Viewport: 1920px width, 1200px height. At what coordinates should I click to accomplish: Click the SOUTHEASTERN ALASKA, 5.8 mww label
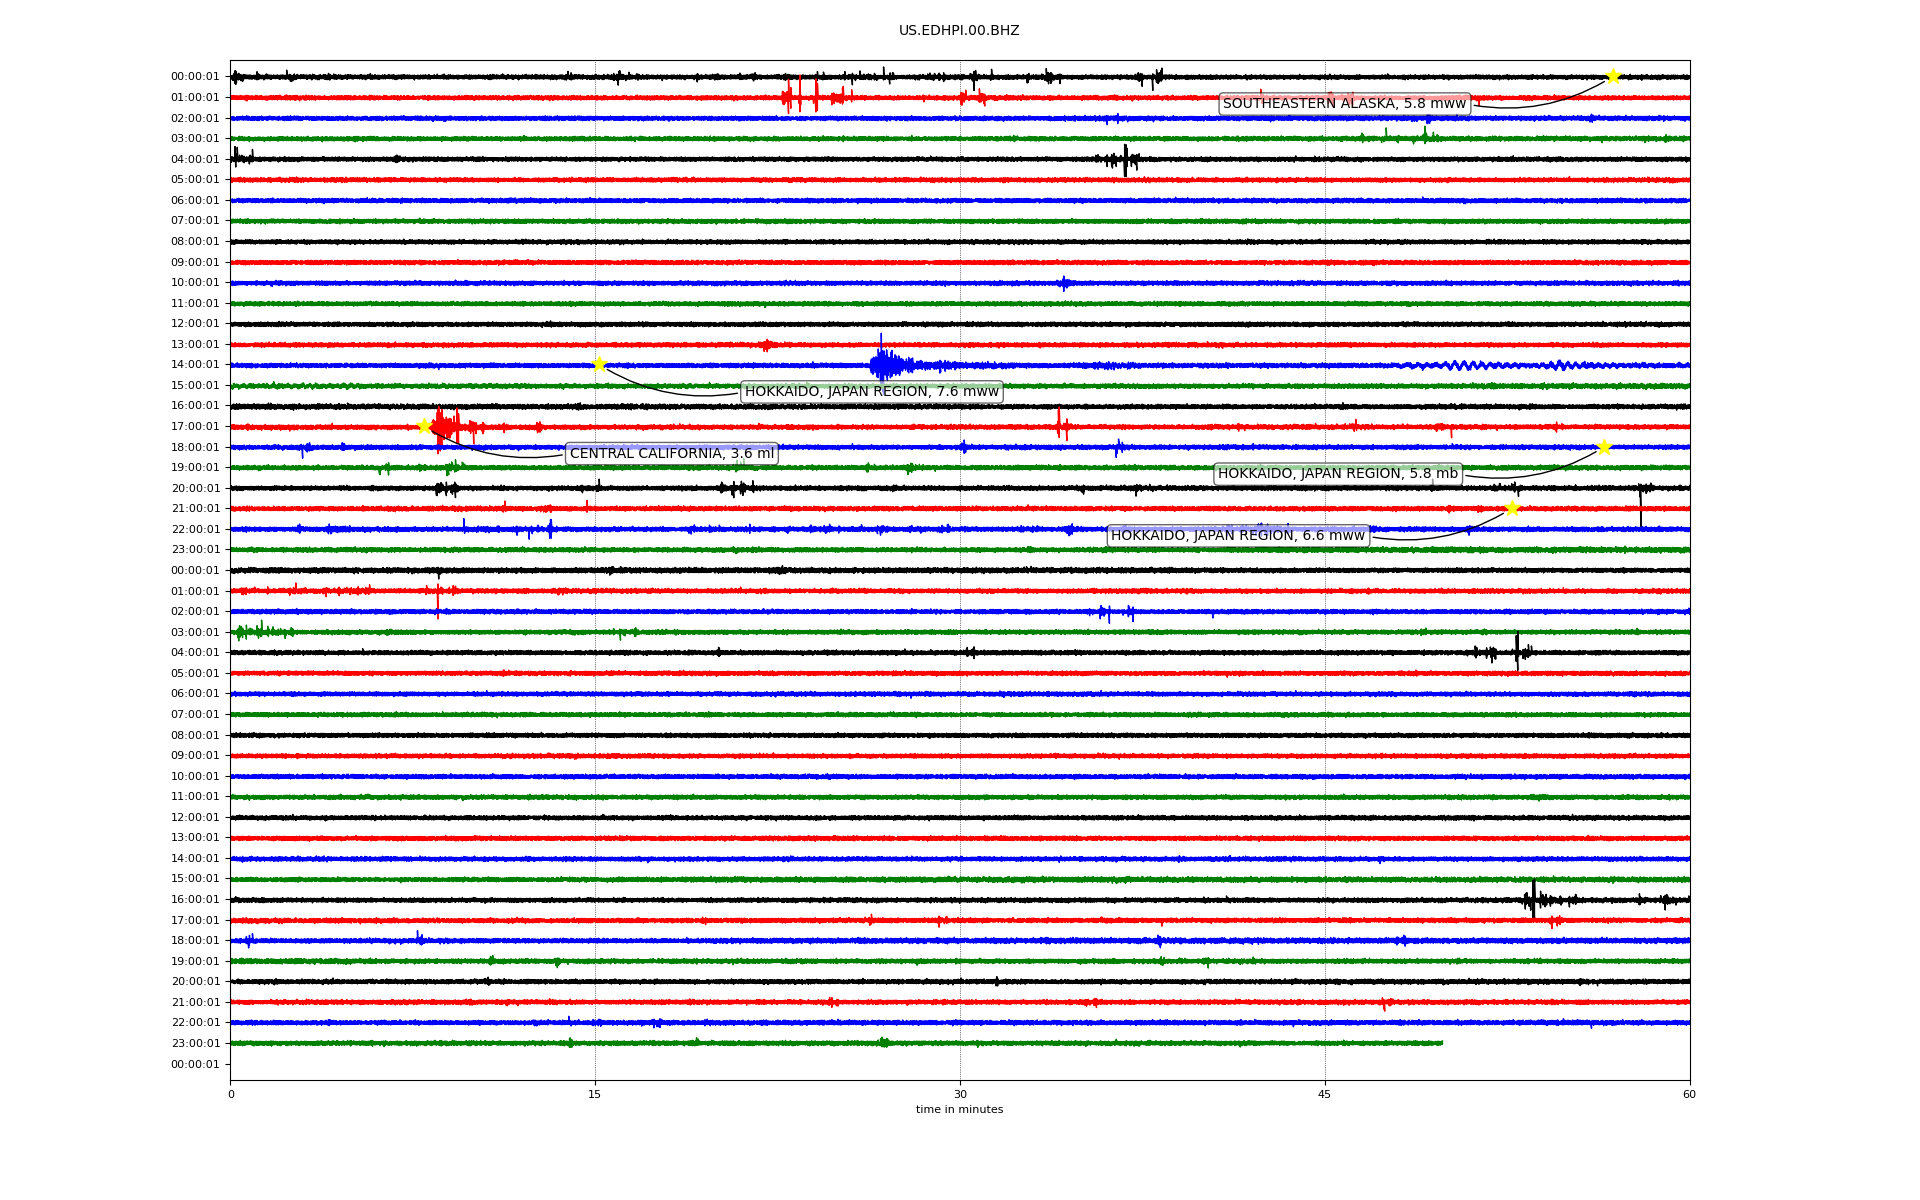point(1344,104)
